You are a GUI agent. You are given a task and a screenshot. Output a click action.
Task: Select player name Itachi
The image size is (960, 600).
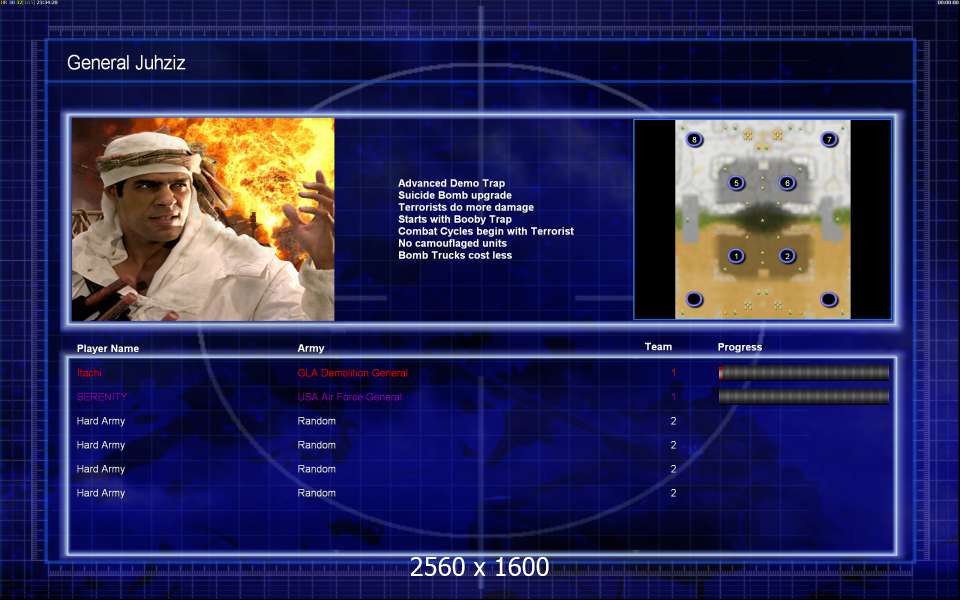(x=89, y=373)
